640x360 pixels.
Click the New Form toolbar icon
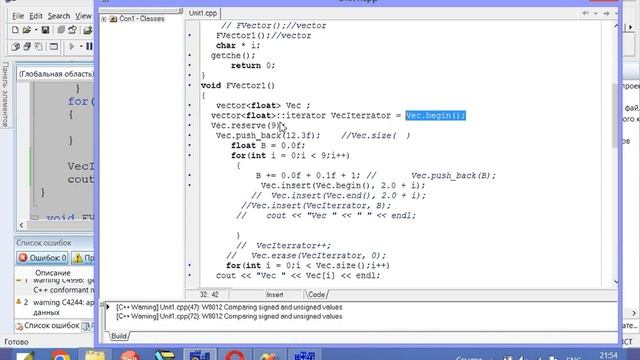(x=53, y=47)
